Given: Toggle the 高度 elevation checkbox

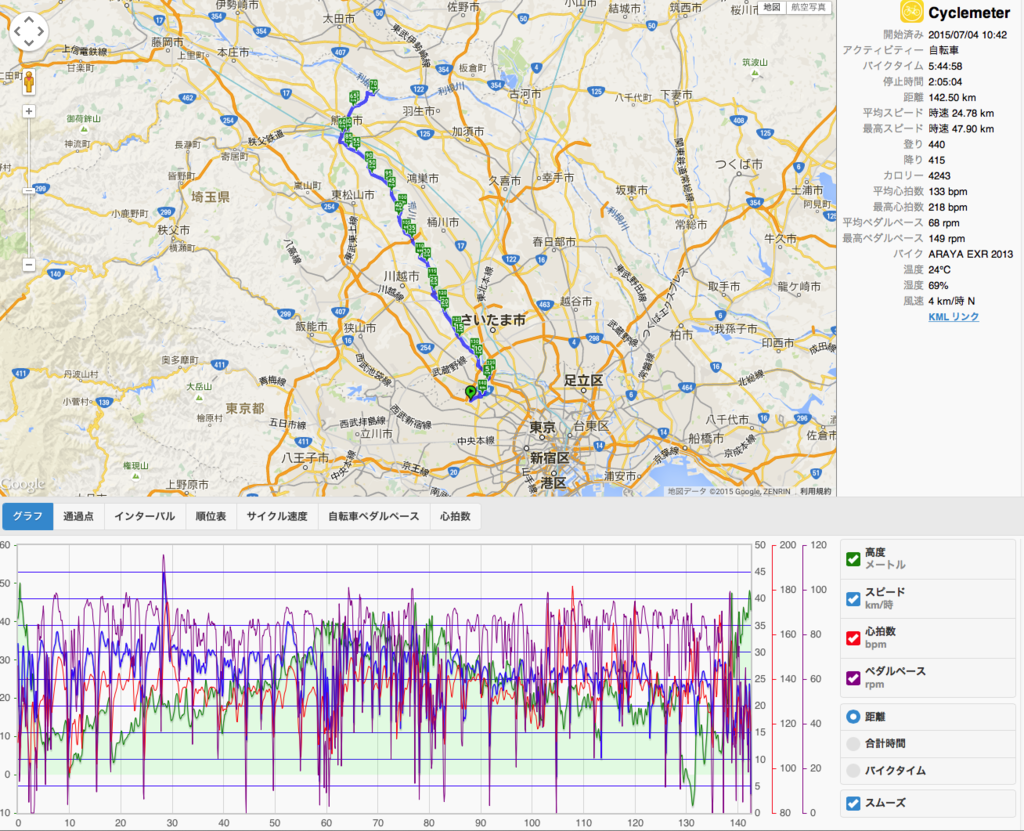Looking at the screenshot, I should (853, 559).
